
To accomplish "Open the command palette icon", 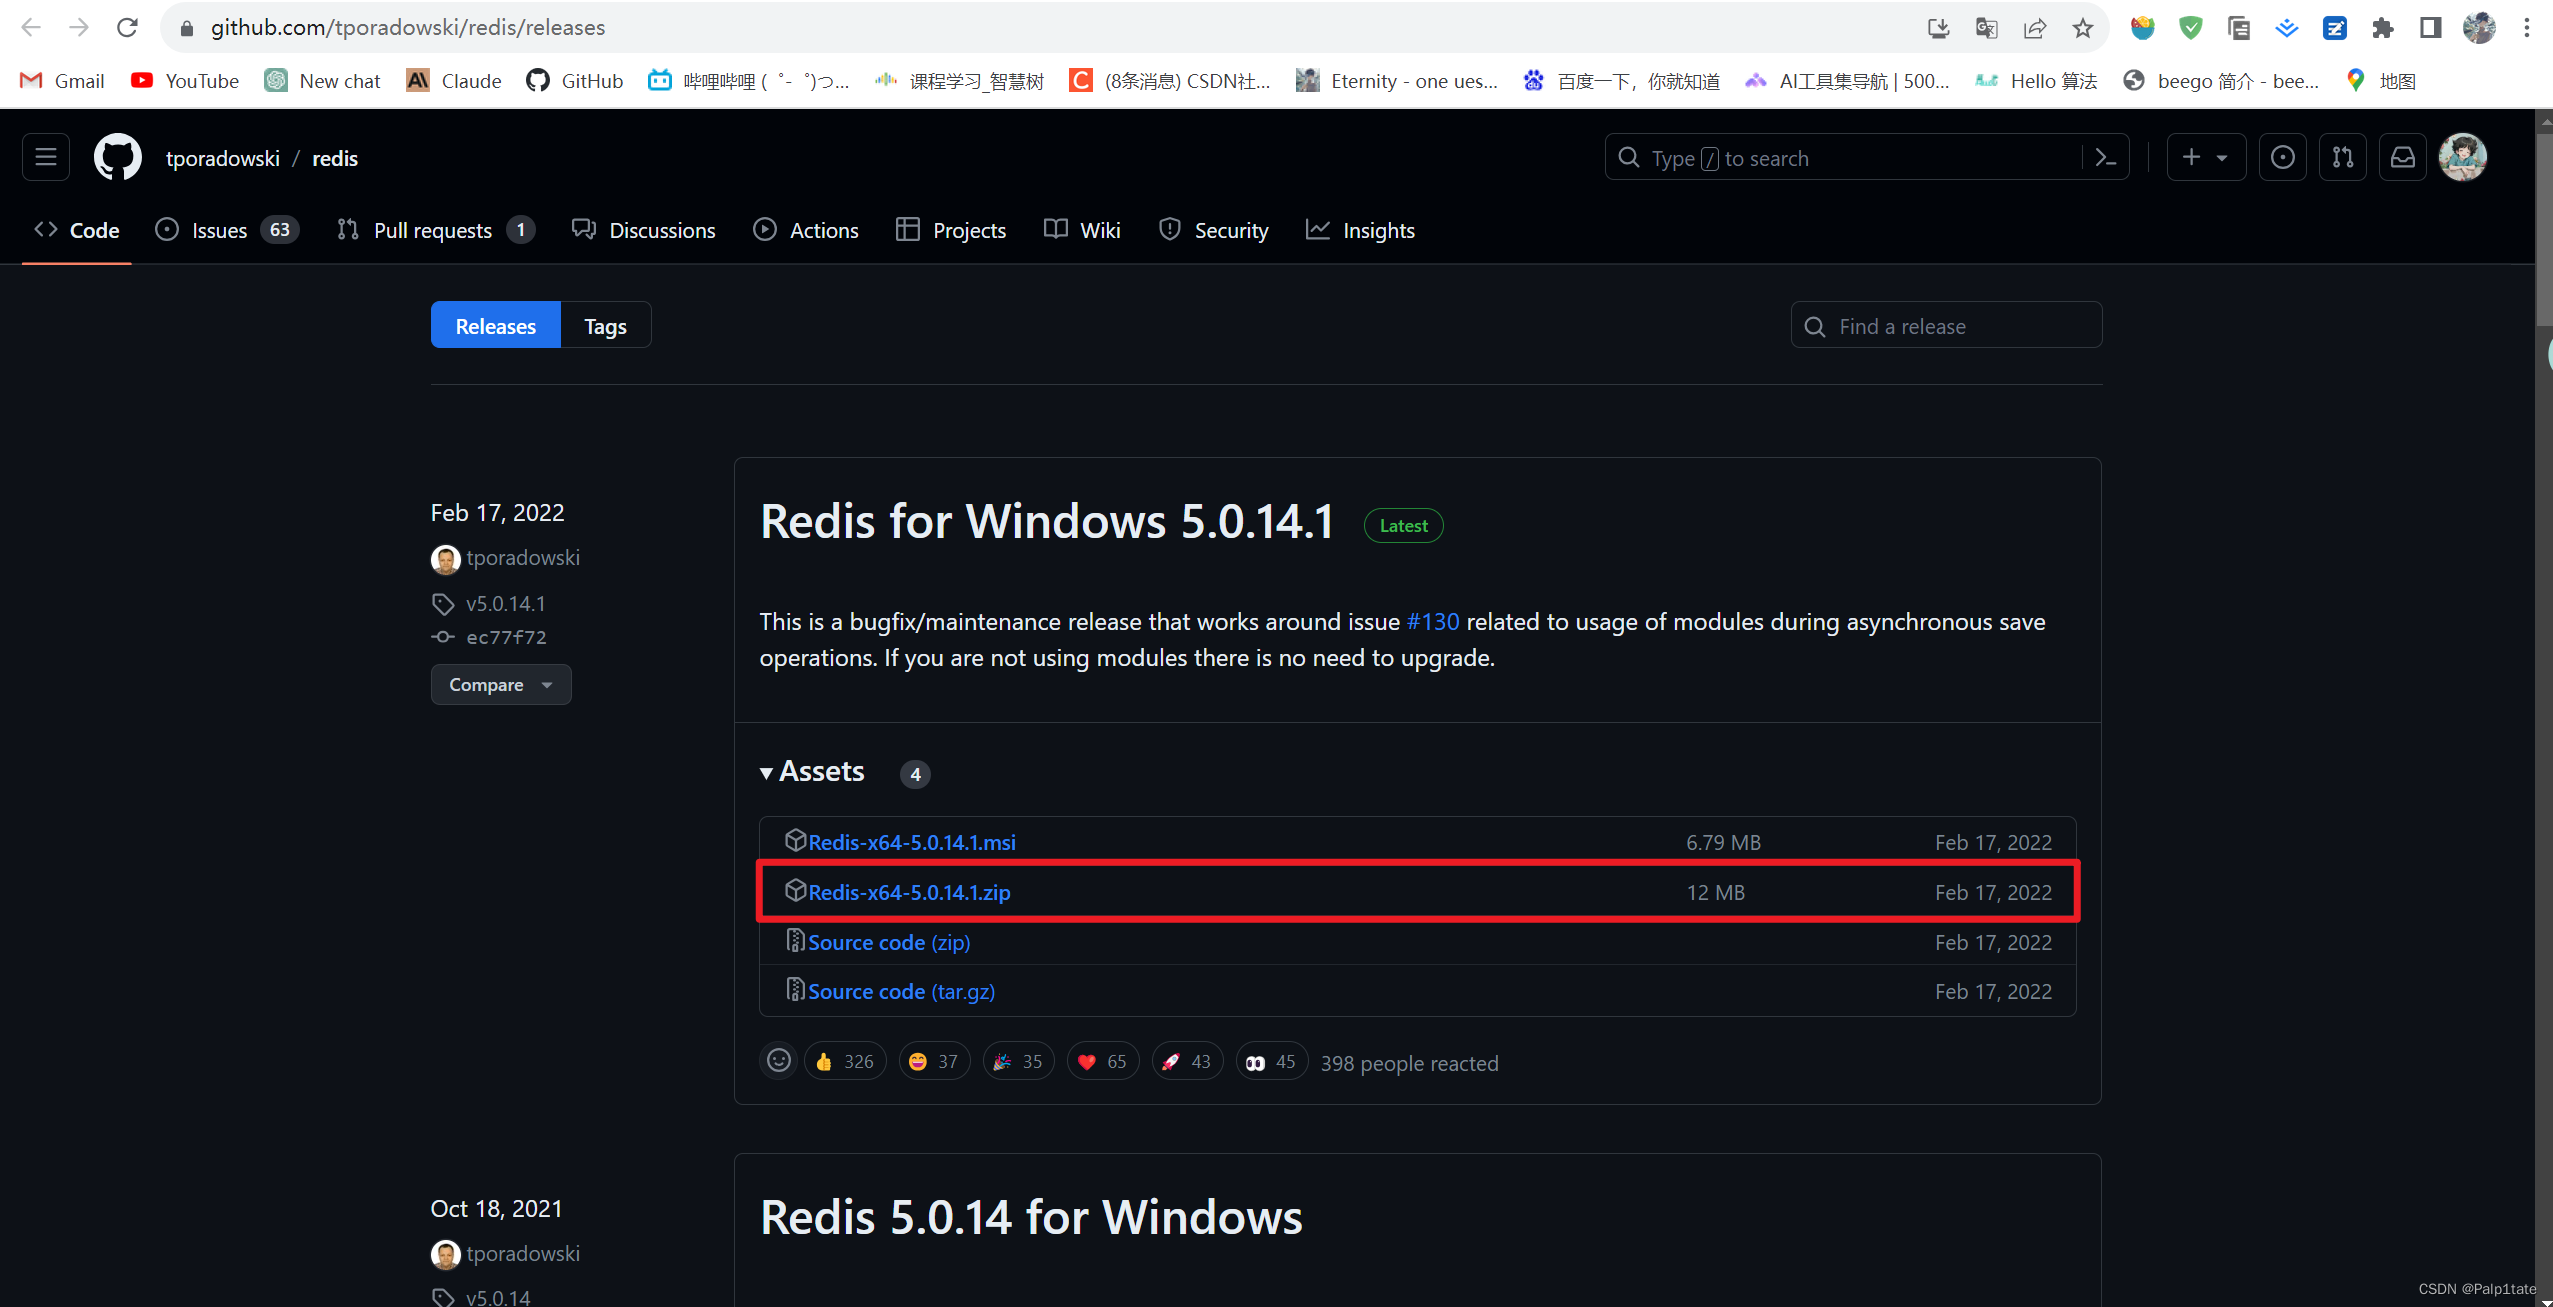I will (2105, 158).
